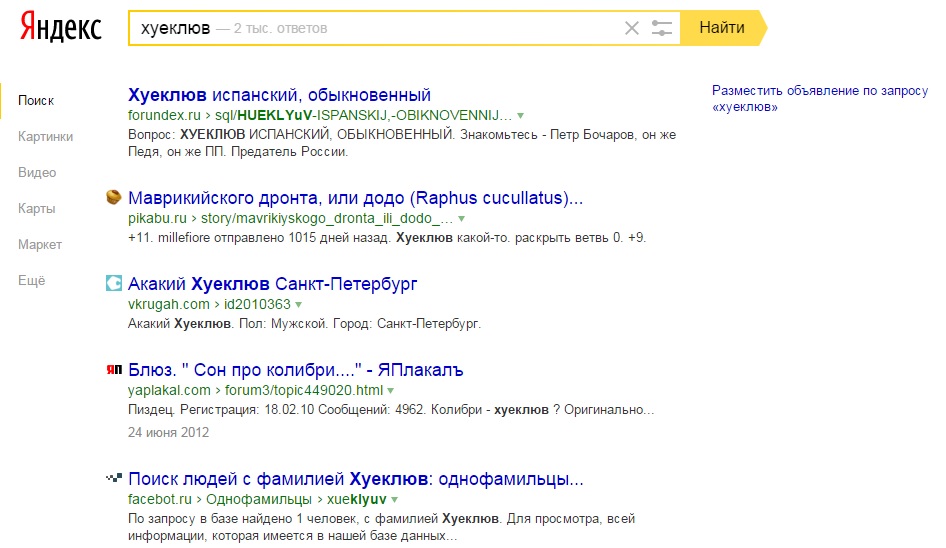Click the yaplakal.com domain link

[170, 390]
